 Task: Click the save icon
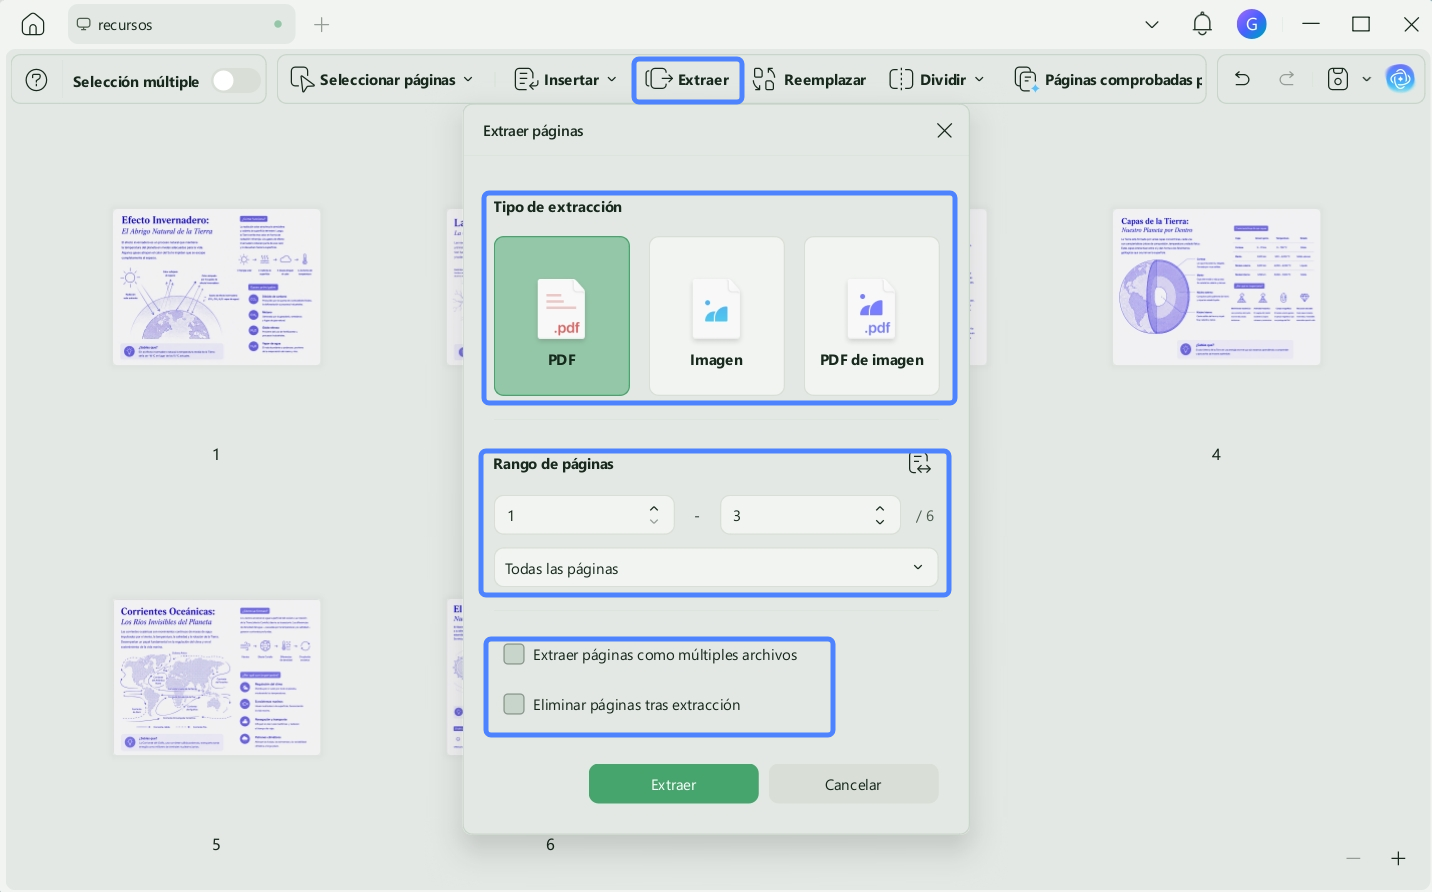pyautogui.click(x=1338, y=79)
